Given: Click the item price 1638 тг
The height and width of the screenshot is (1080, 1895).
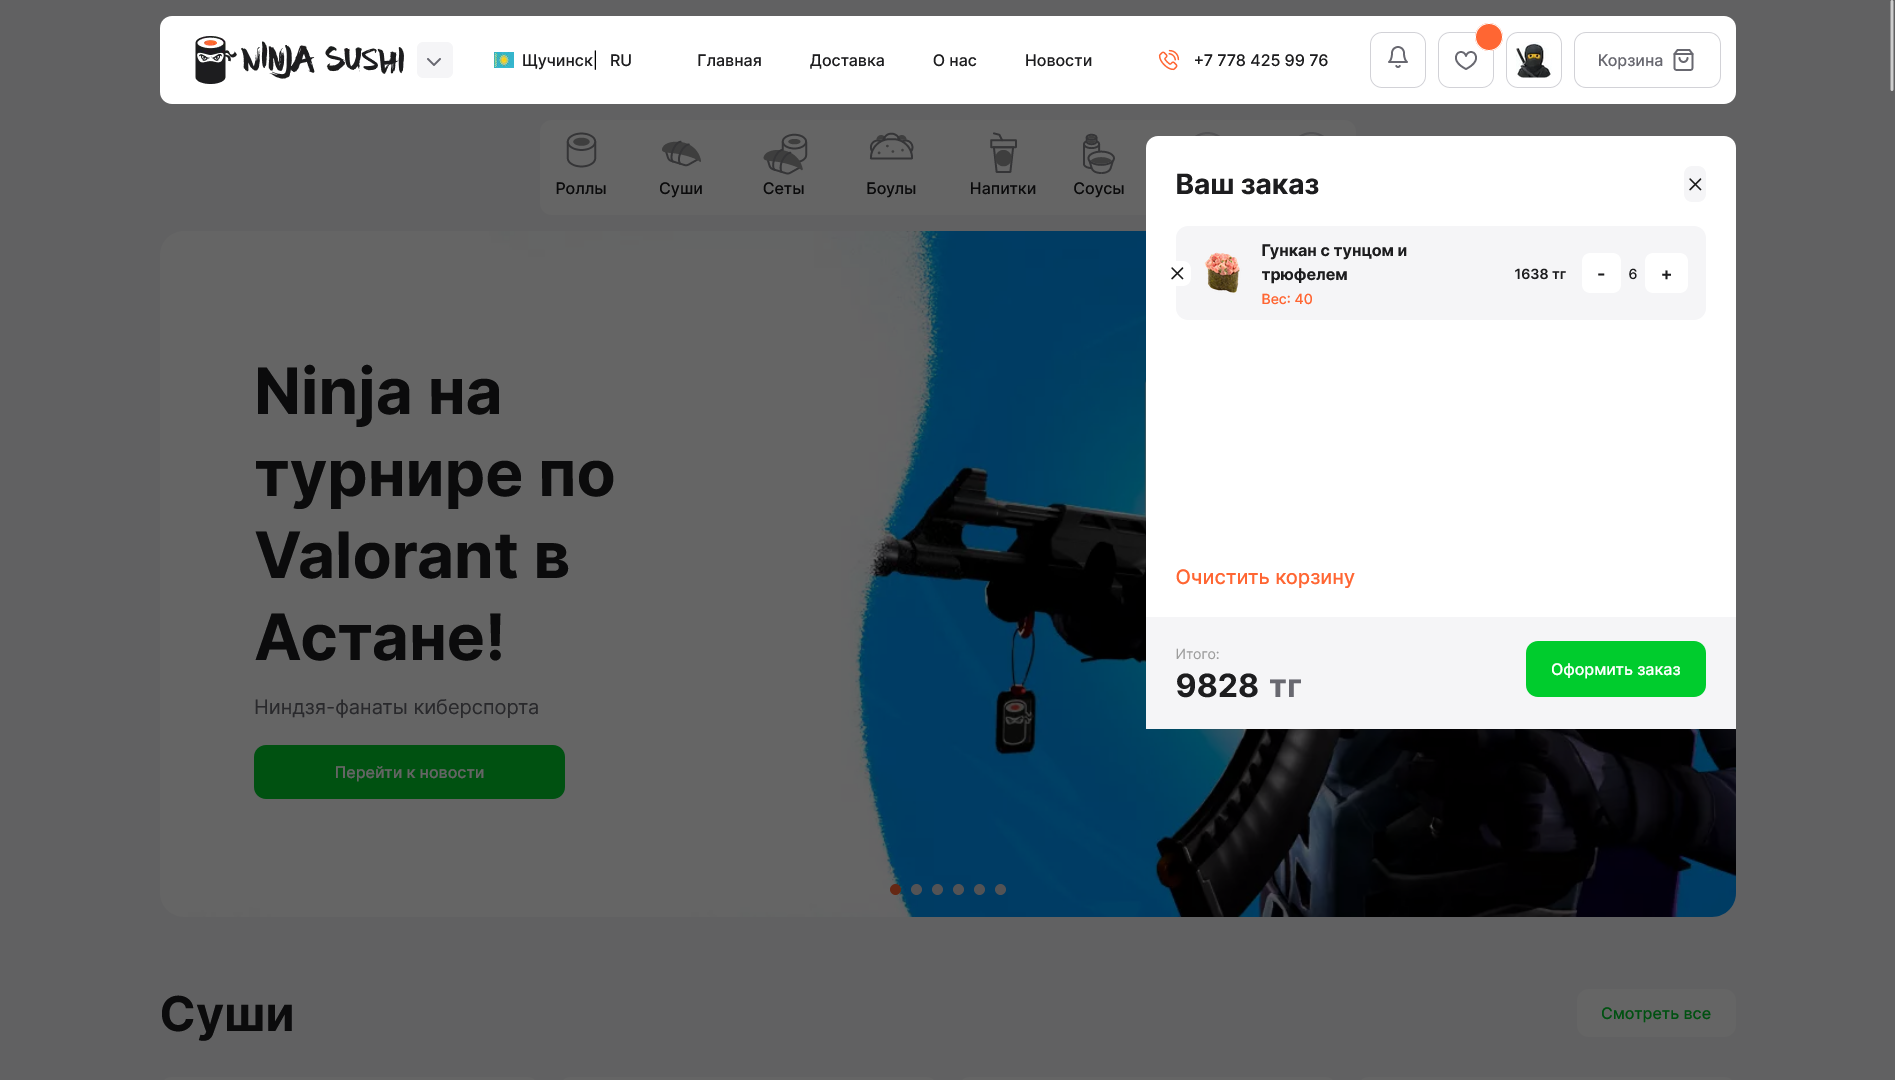Looking at the screenshot, I should [1540, 274].
